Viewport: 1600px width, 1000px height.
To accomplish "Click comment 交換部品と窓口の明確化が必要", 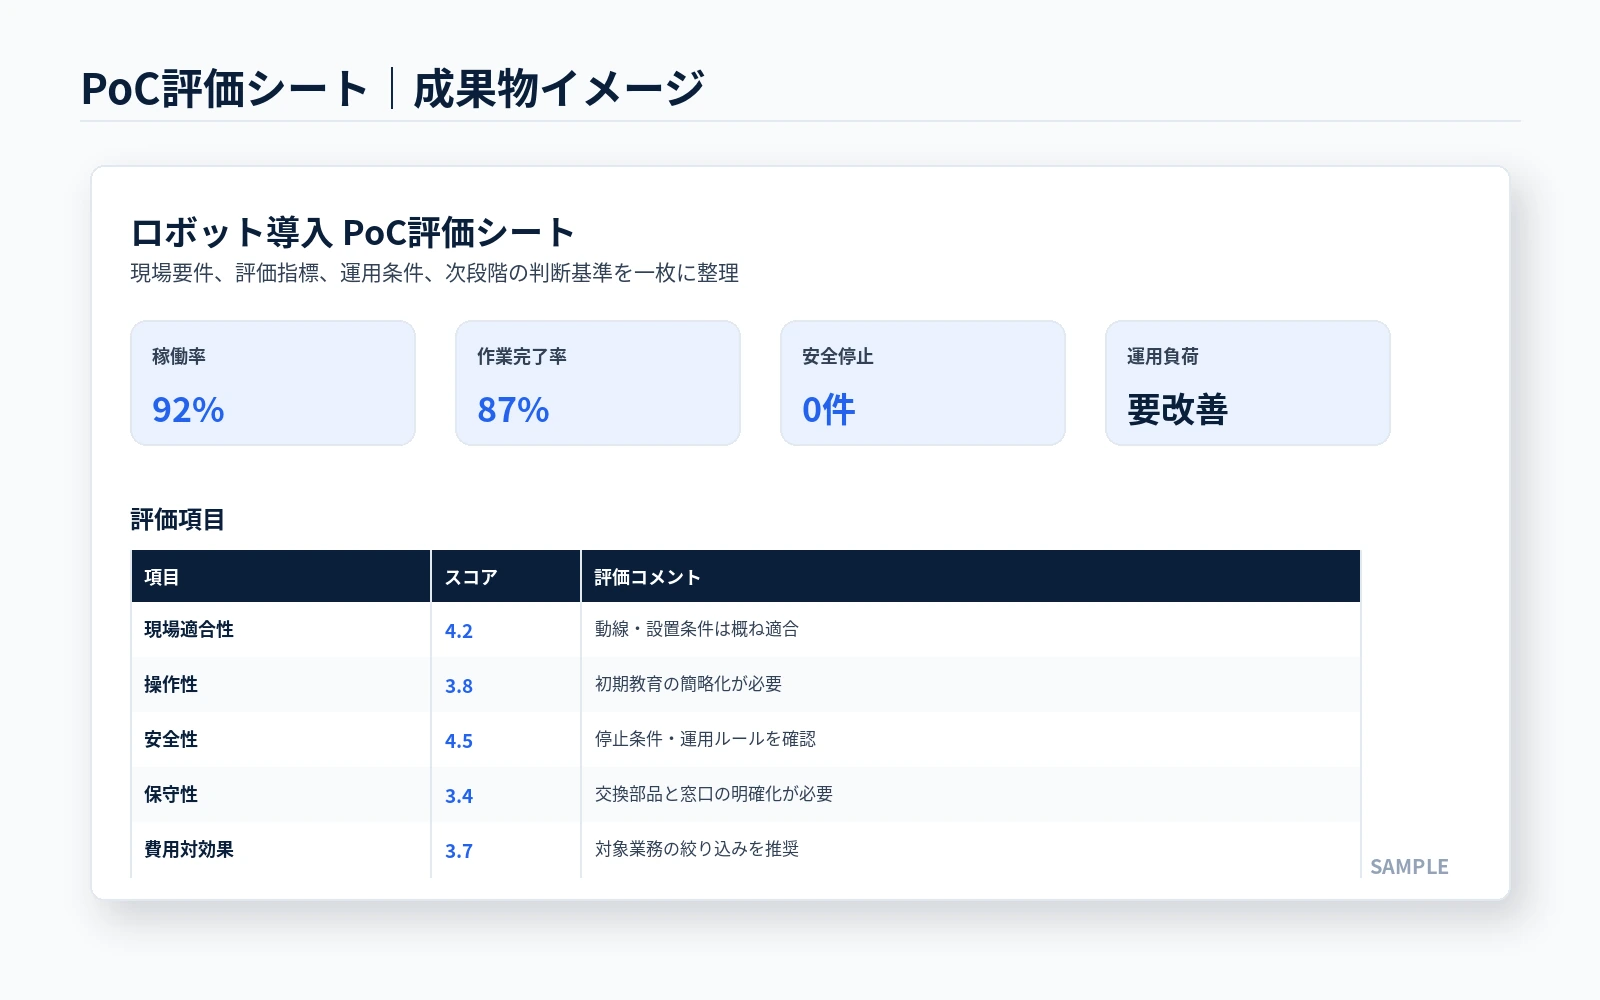I will (x=714, y=794).
